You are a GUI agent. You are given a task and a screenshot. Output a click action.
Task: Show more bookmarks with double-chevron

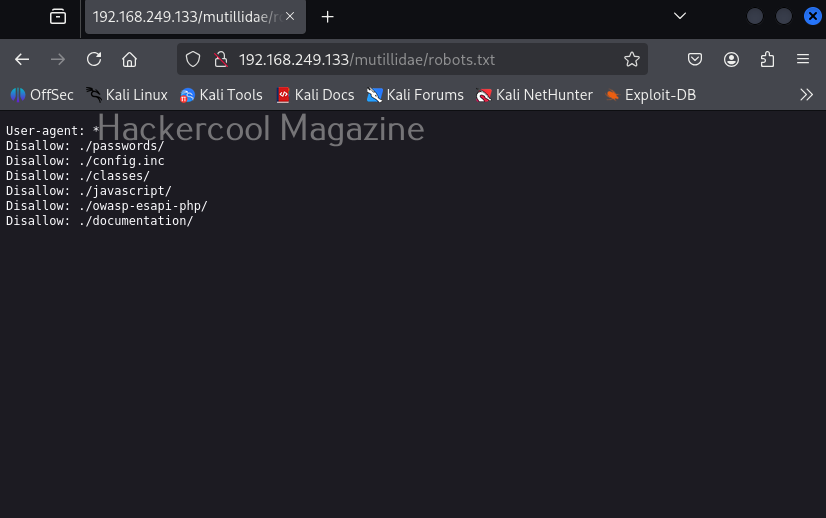pyautogui.click(x=806, y=95)
